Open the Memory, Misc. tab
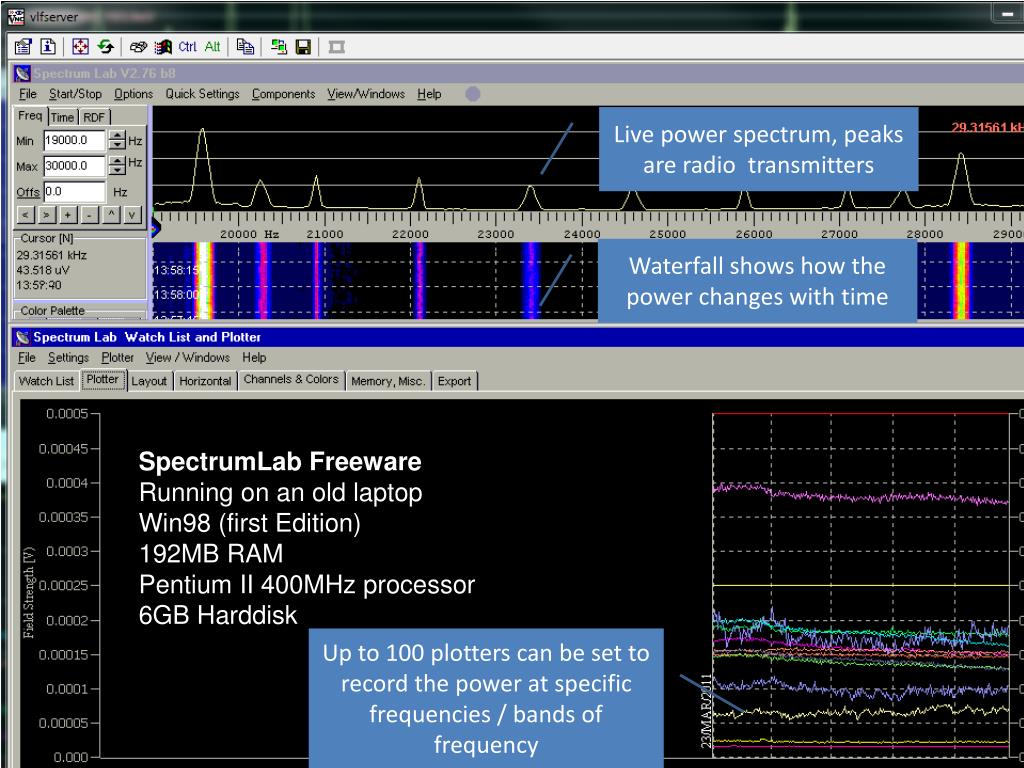Image resolution: width=1024 pixels, height=768 pixels. 388,381
